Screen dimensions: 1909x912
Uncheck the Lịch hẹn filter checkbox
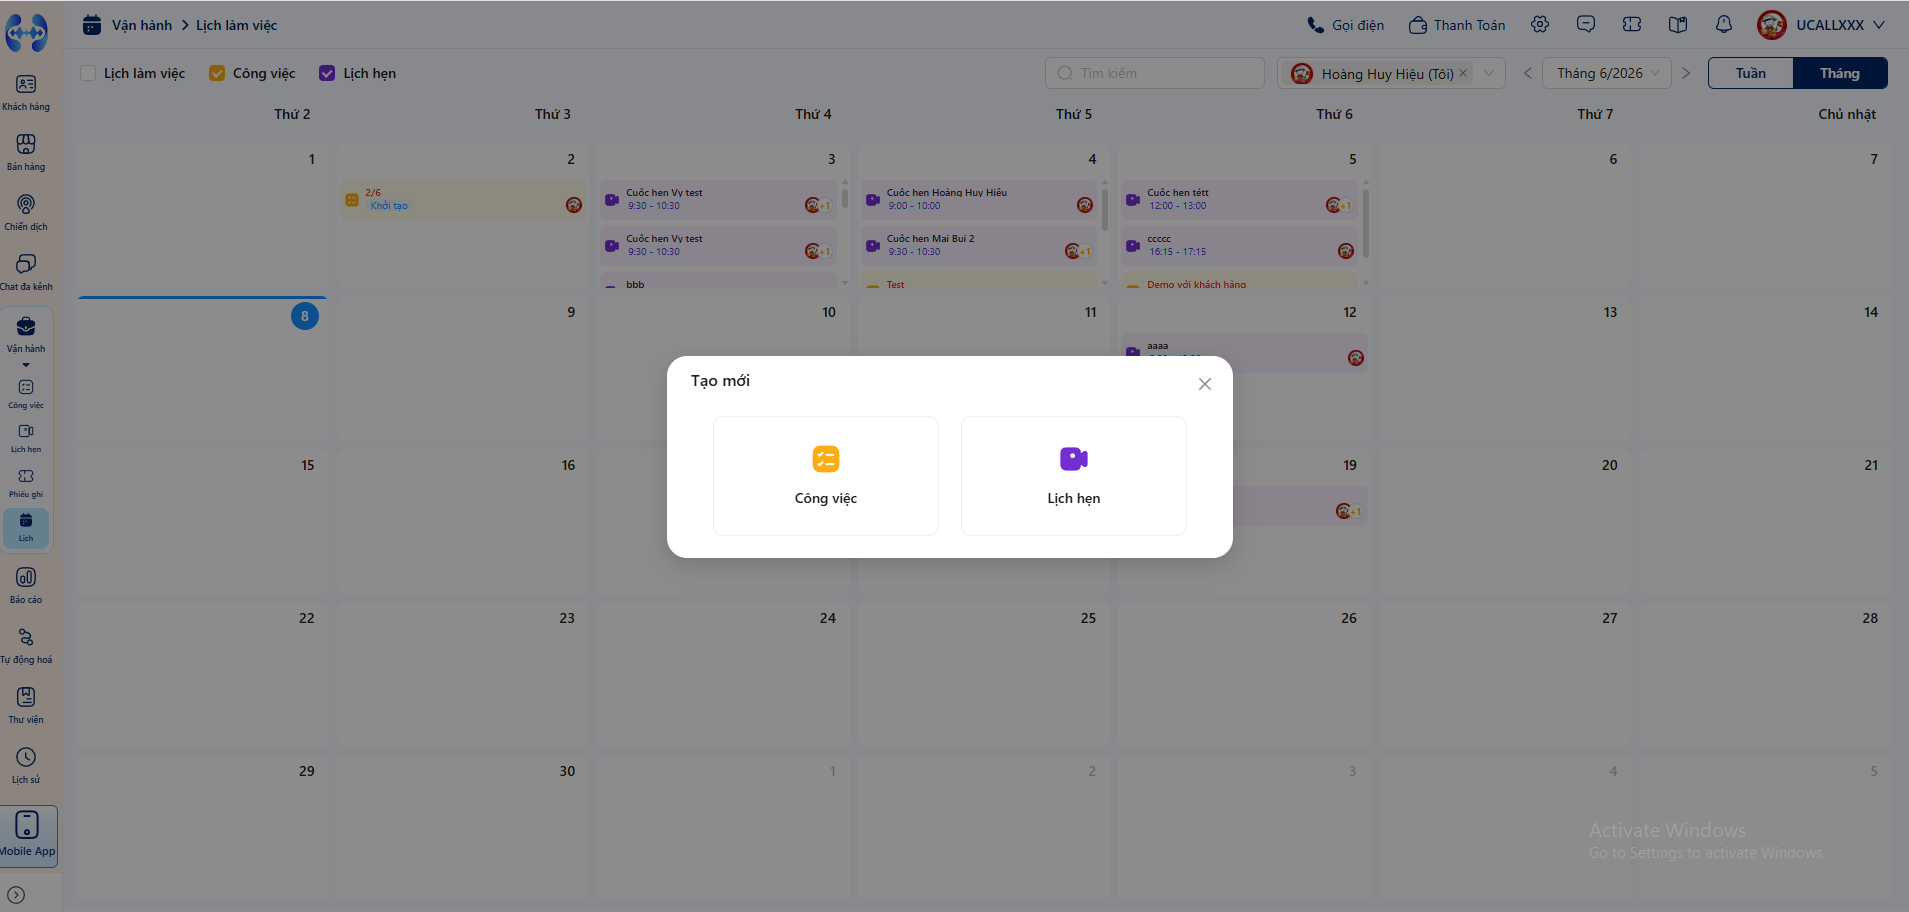point(327,73)
